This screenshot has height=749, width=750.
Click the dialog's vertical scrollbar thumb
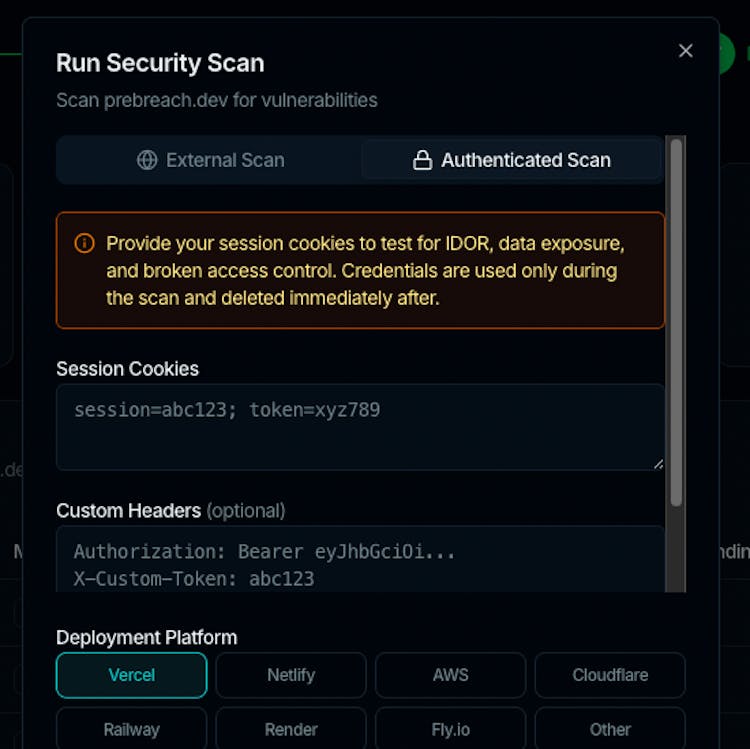point(676,320)
